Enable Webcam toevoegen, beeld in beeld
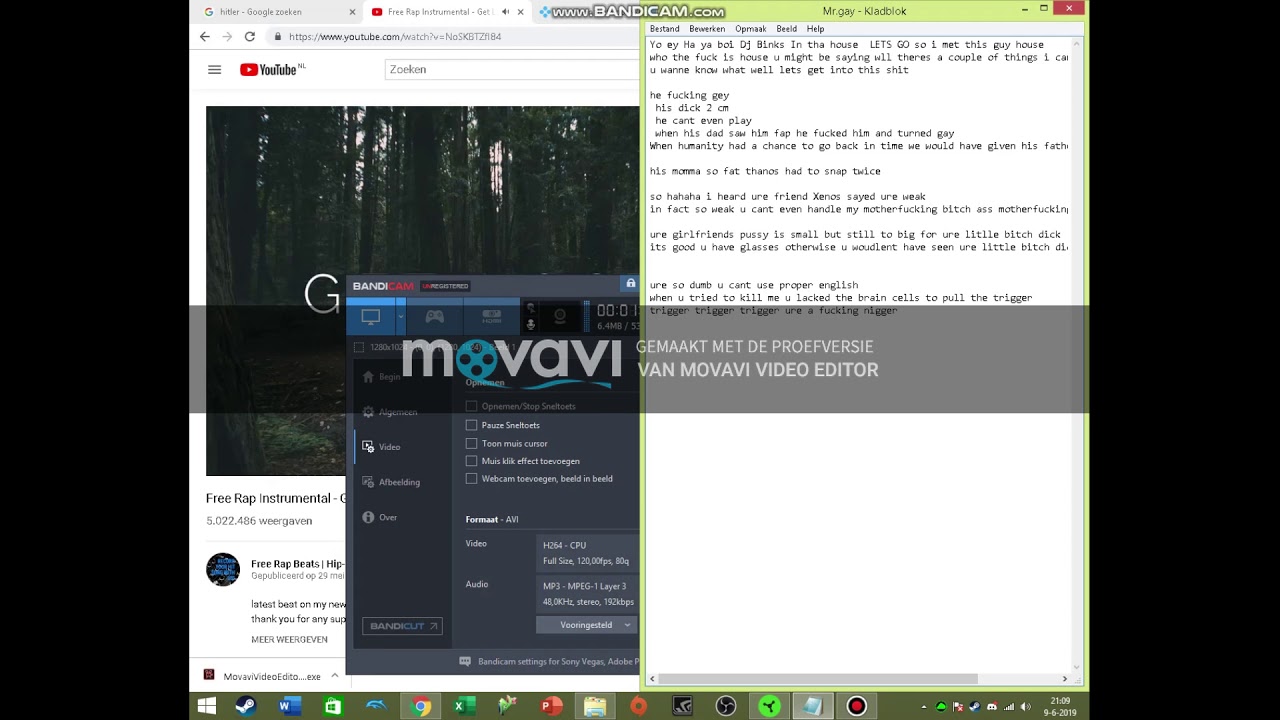1280x720 pixels. 471,479
